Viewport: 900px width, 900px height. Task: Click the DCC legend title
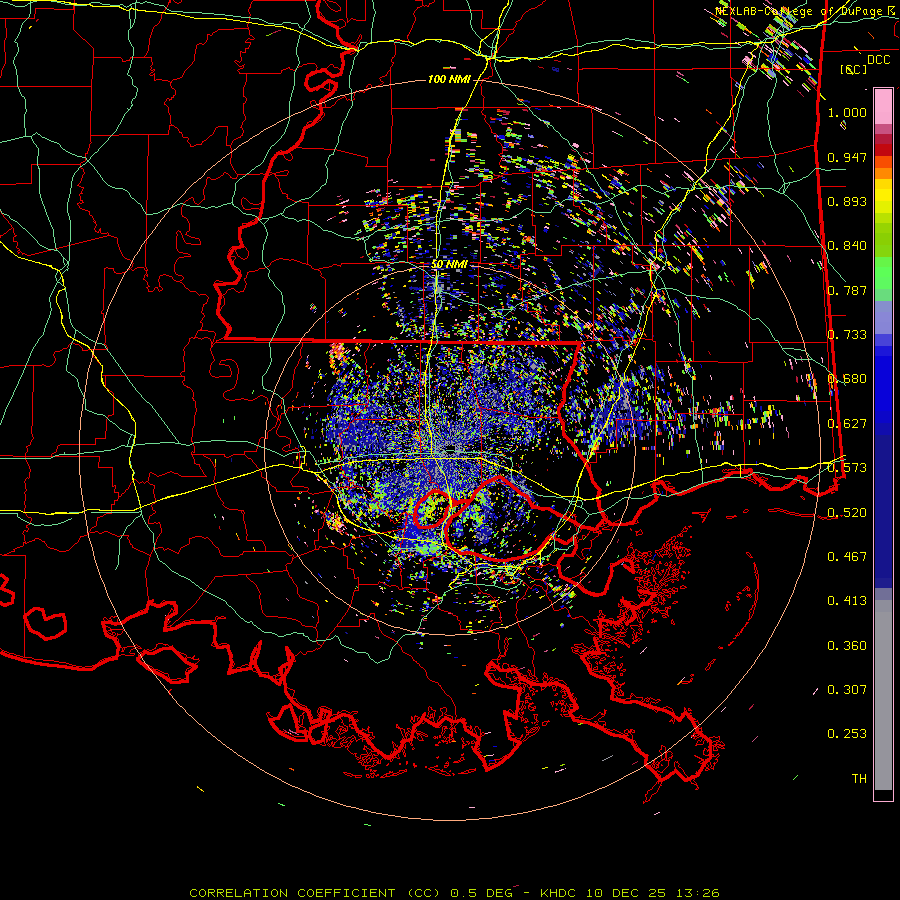pyautogui.click(x=878, y=60)
